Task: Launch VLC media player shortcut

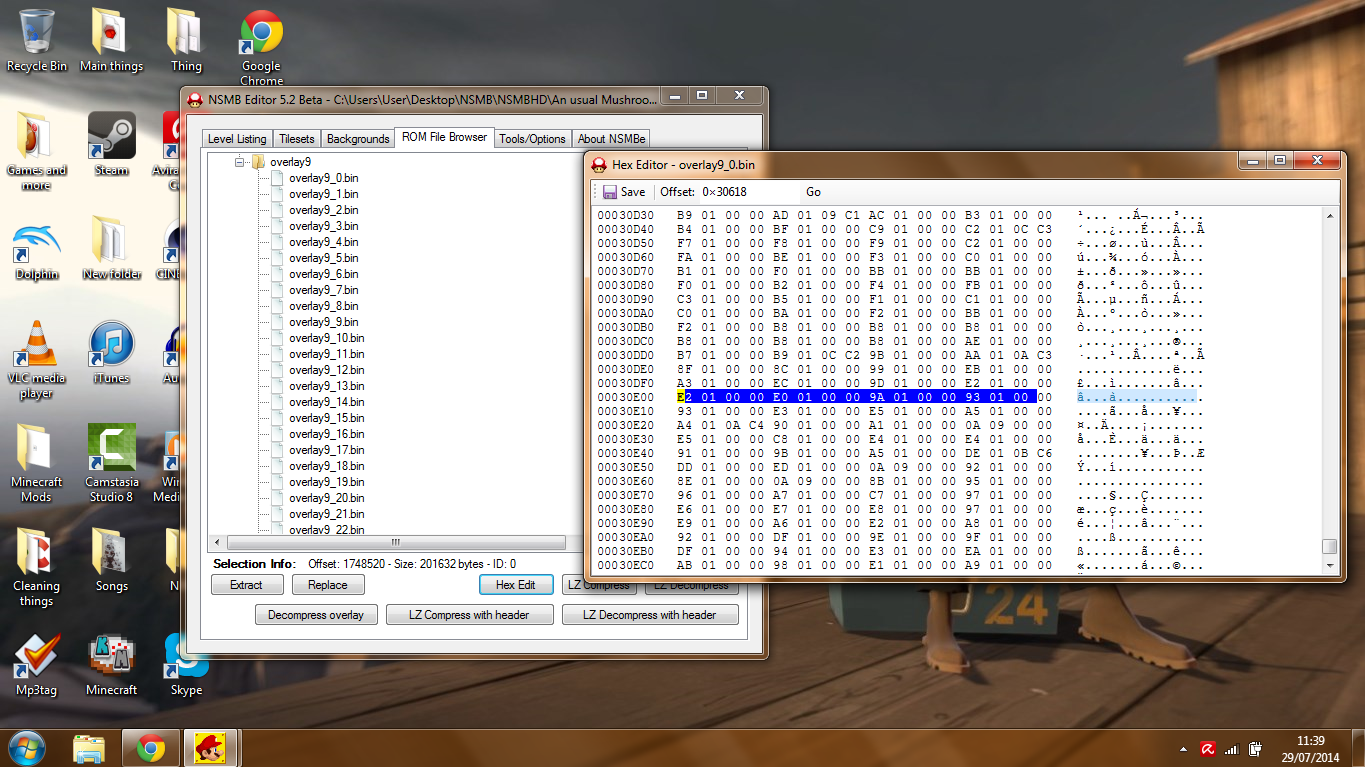Action: pos(37,358)
